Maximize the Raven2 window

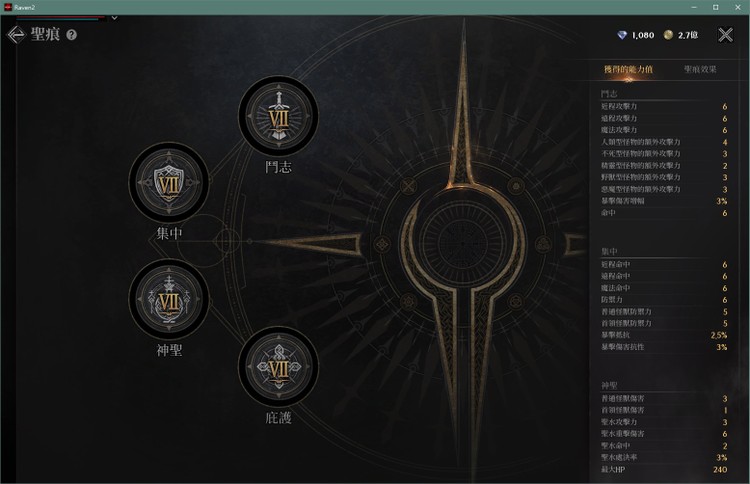click(716, 7)
